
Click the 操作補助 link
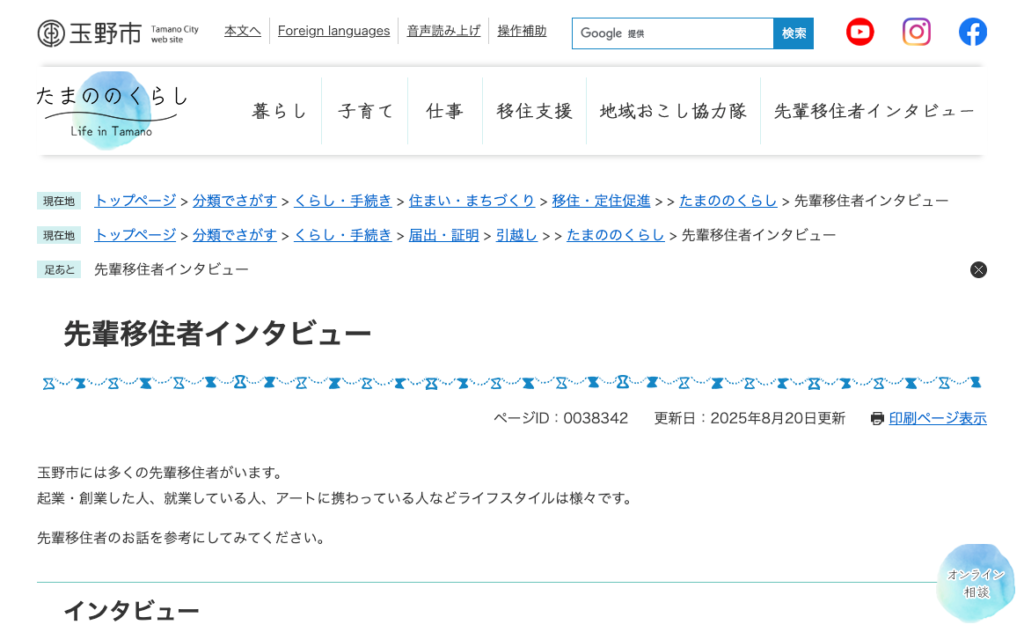point(521,30)
